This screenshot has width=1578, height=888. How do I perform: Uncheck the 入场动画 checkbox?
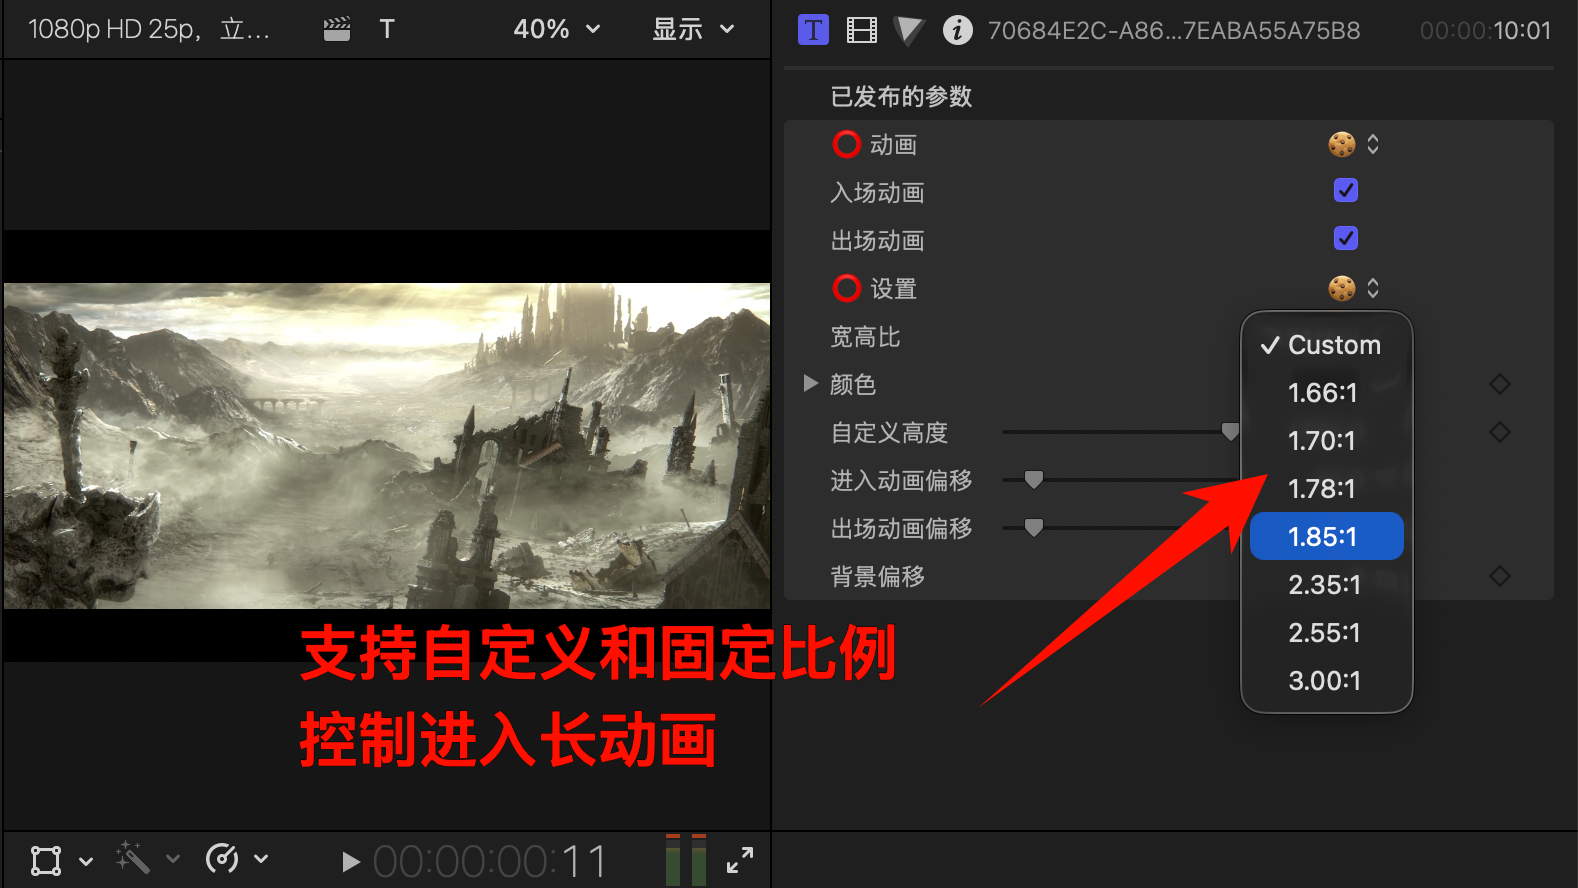coord(1346,190)
